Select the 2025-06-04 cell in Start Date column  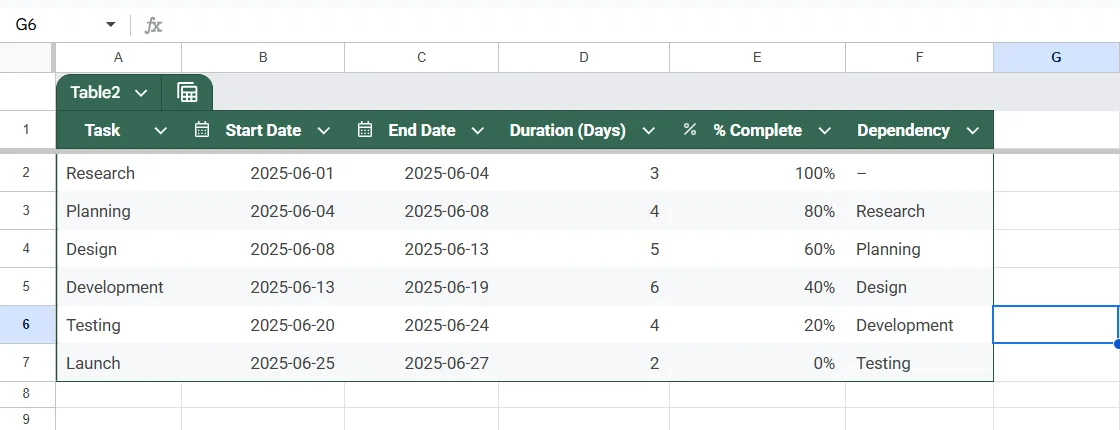point(263,211)
